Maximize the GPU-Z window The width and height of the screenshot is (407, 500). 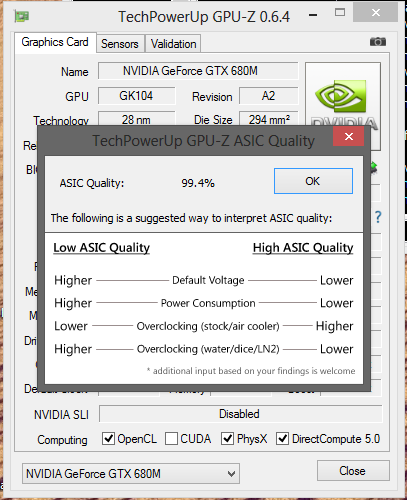point(340,13)
